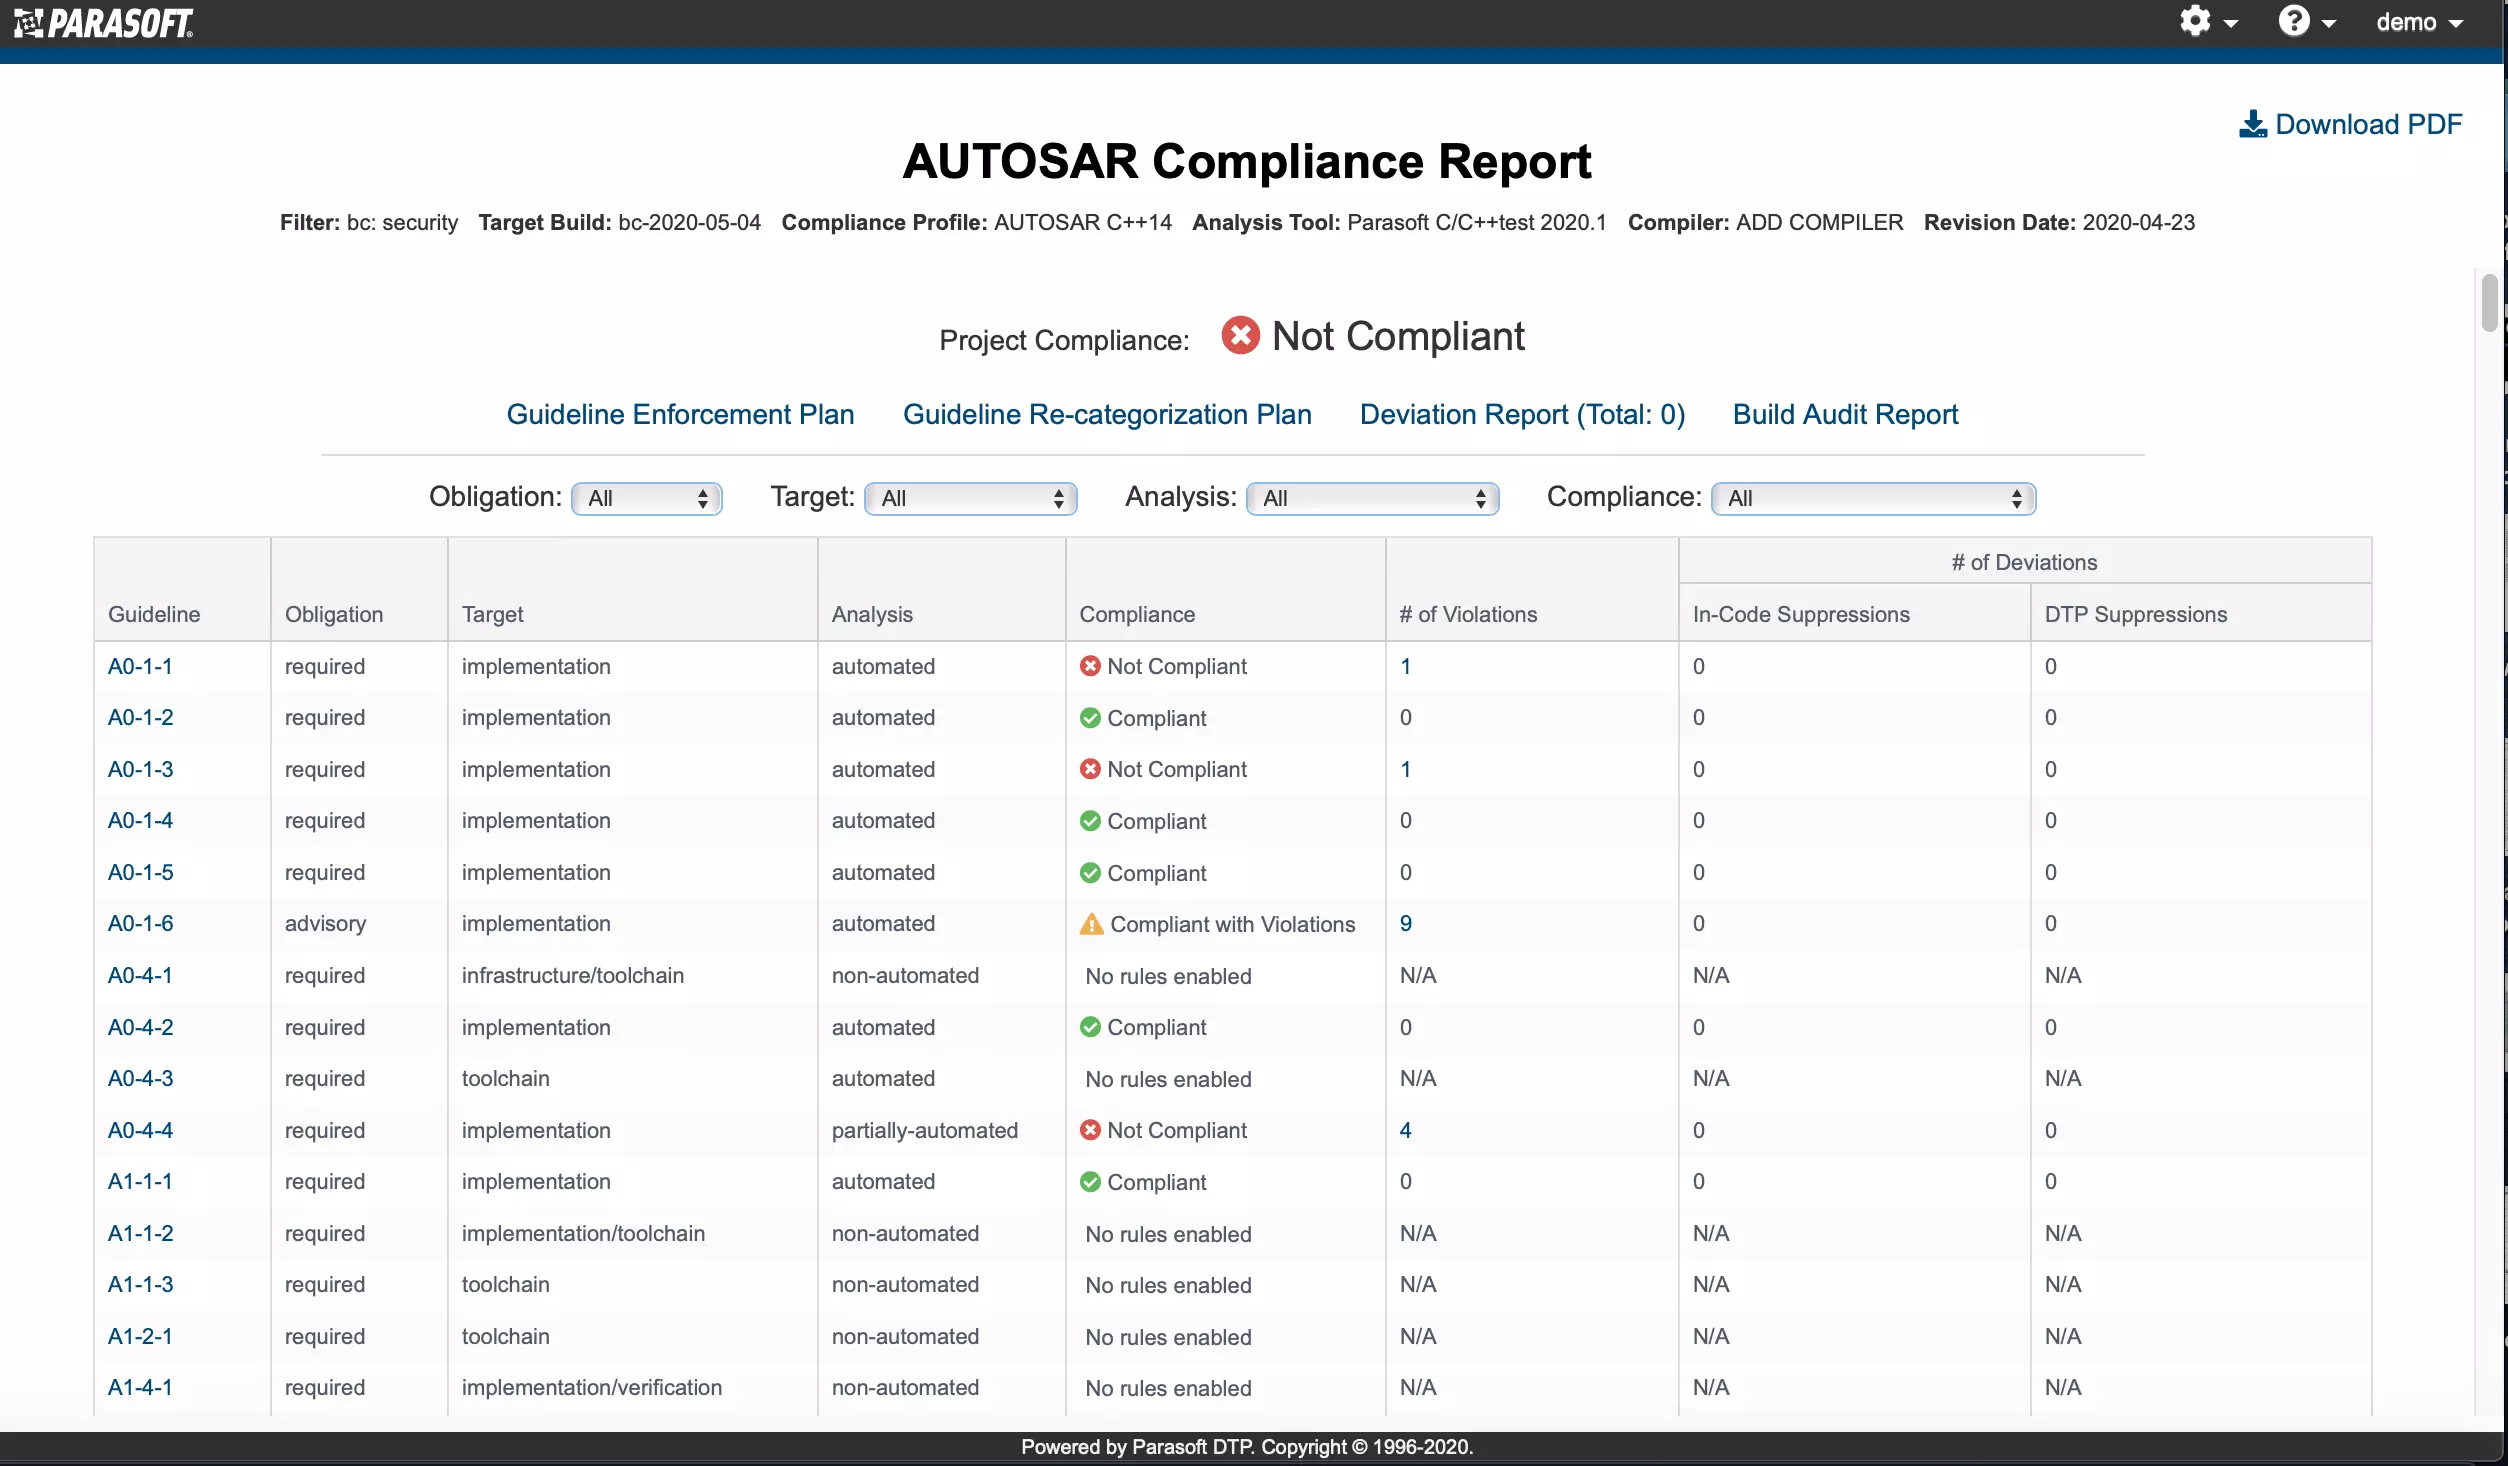Open the Compliance filter dropdown
Screen dimensions: 2508x1466
click(x=1874, y=498)
